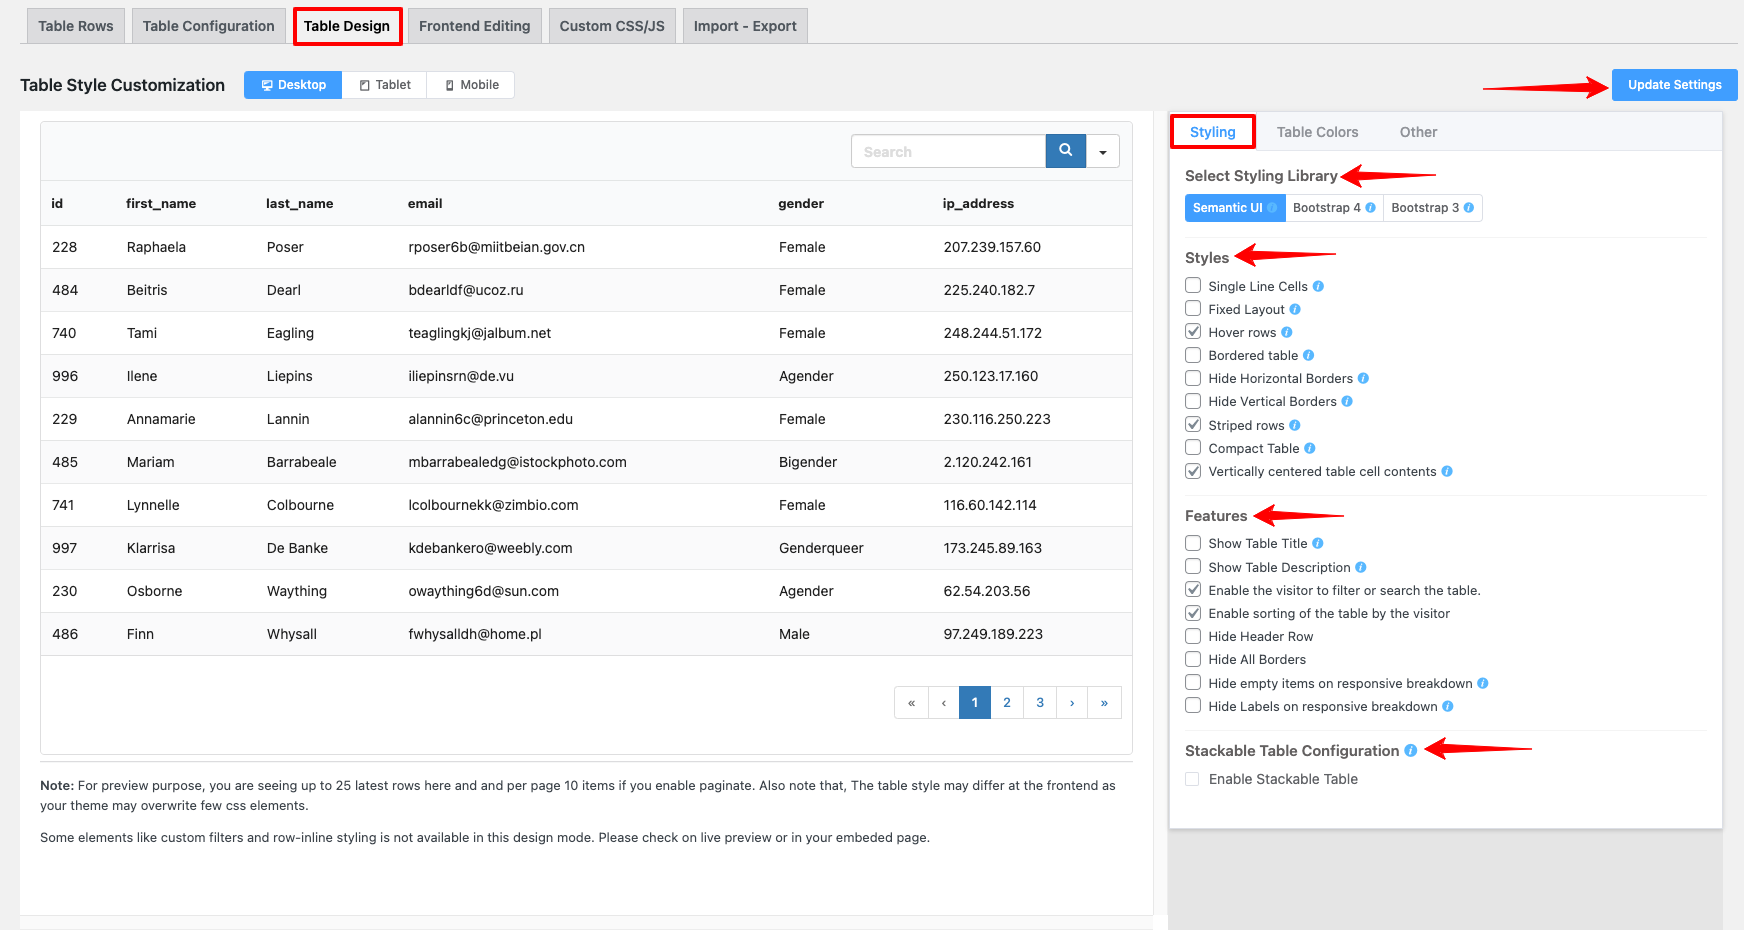The width and height of the screenshot is (1744, 930).
Task: Click info icon next to Bordered table
Action: [1309, 356]
